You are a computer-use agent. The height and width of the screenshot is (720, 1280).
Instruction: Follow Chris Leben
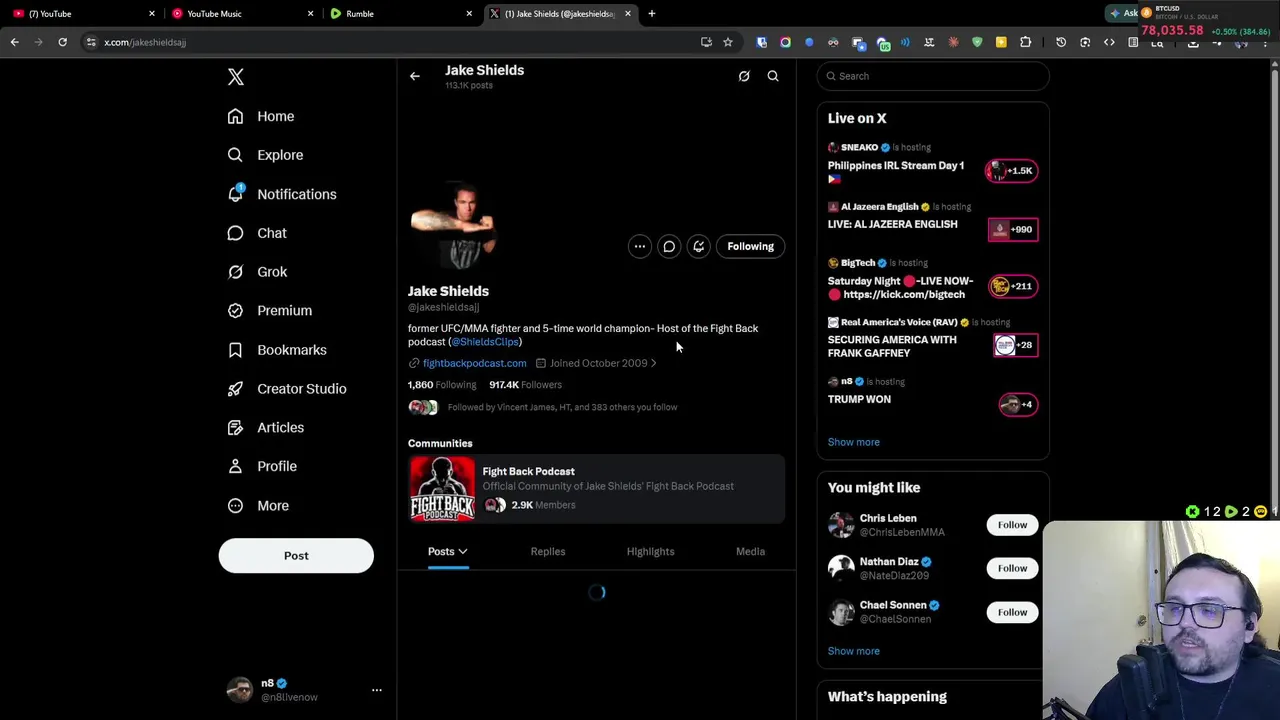tap(1012, 525)
